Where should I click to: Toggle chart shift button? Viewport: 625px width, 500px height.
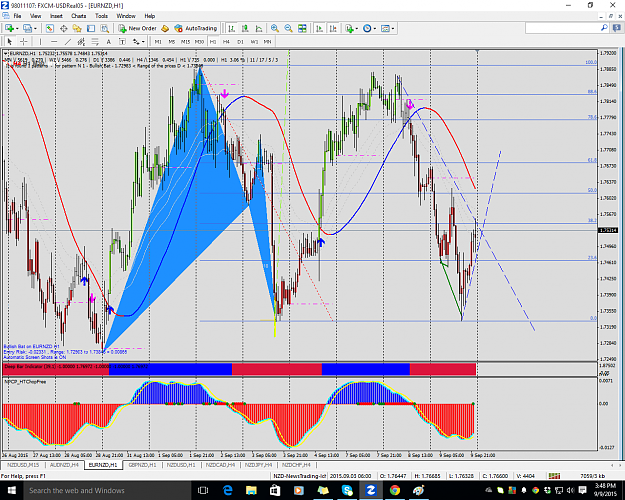[x=333, y=28]
